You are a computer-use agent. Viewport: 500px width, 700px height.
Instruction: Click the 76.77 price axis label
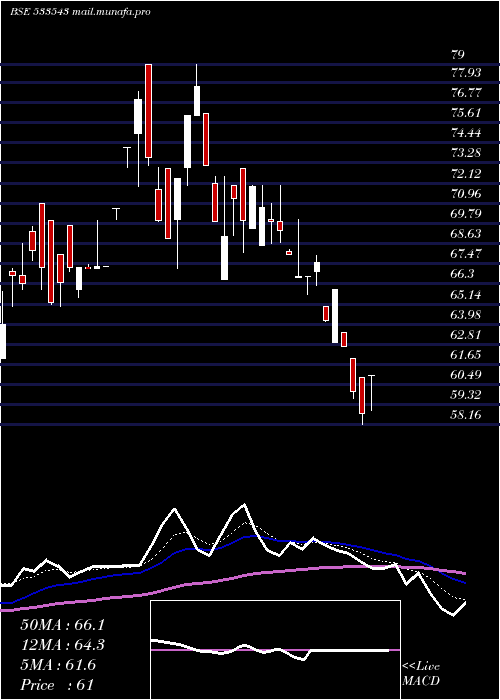pos(466,93)
